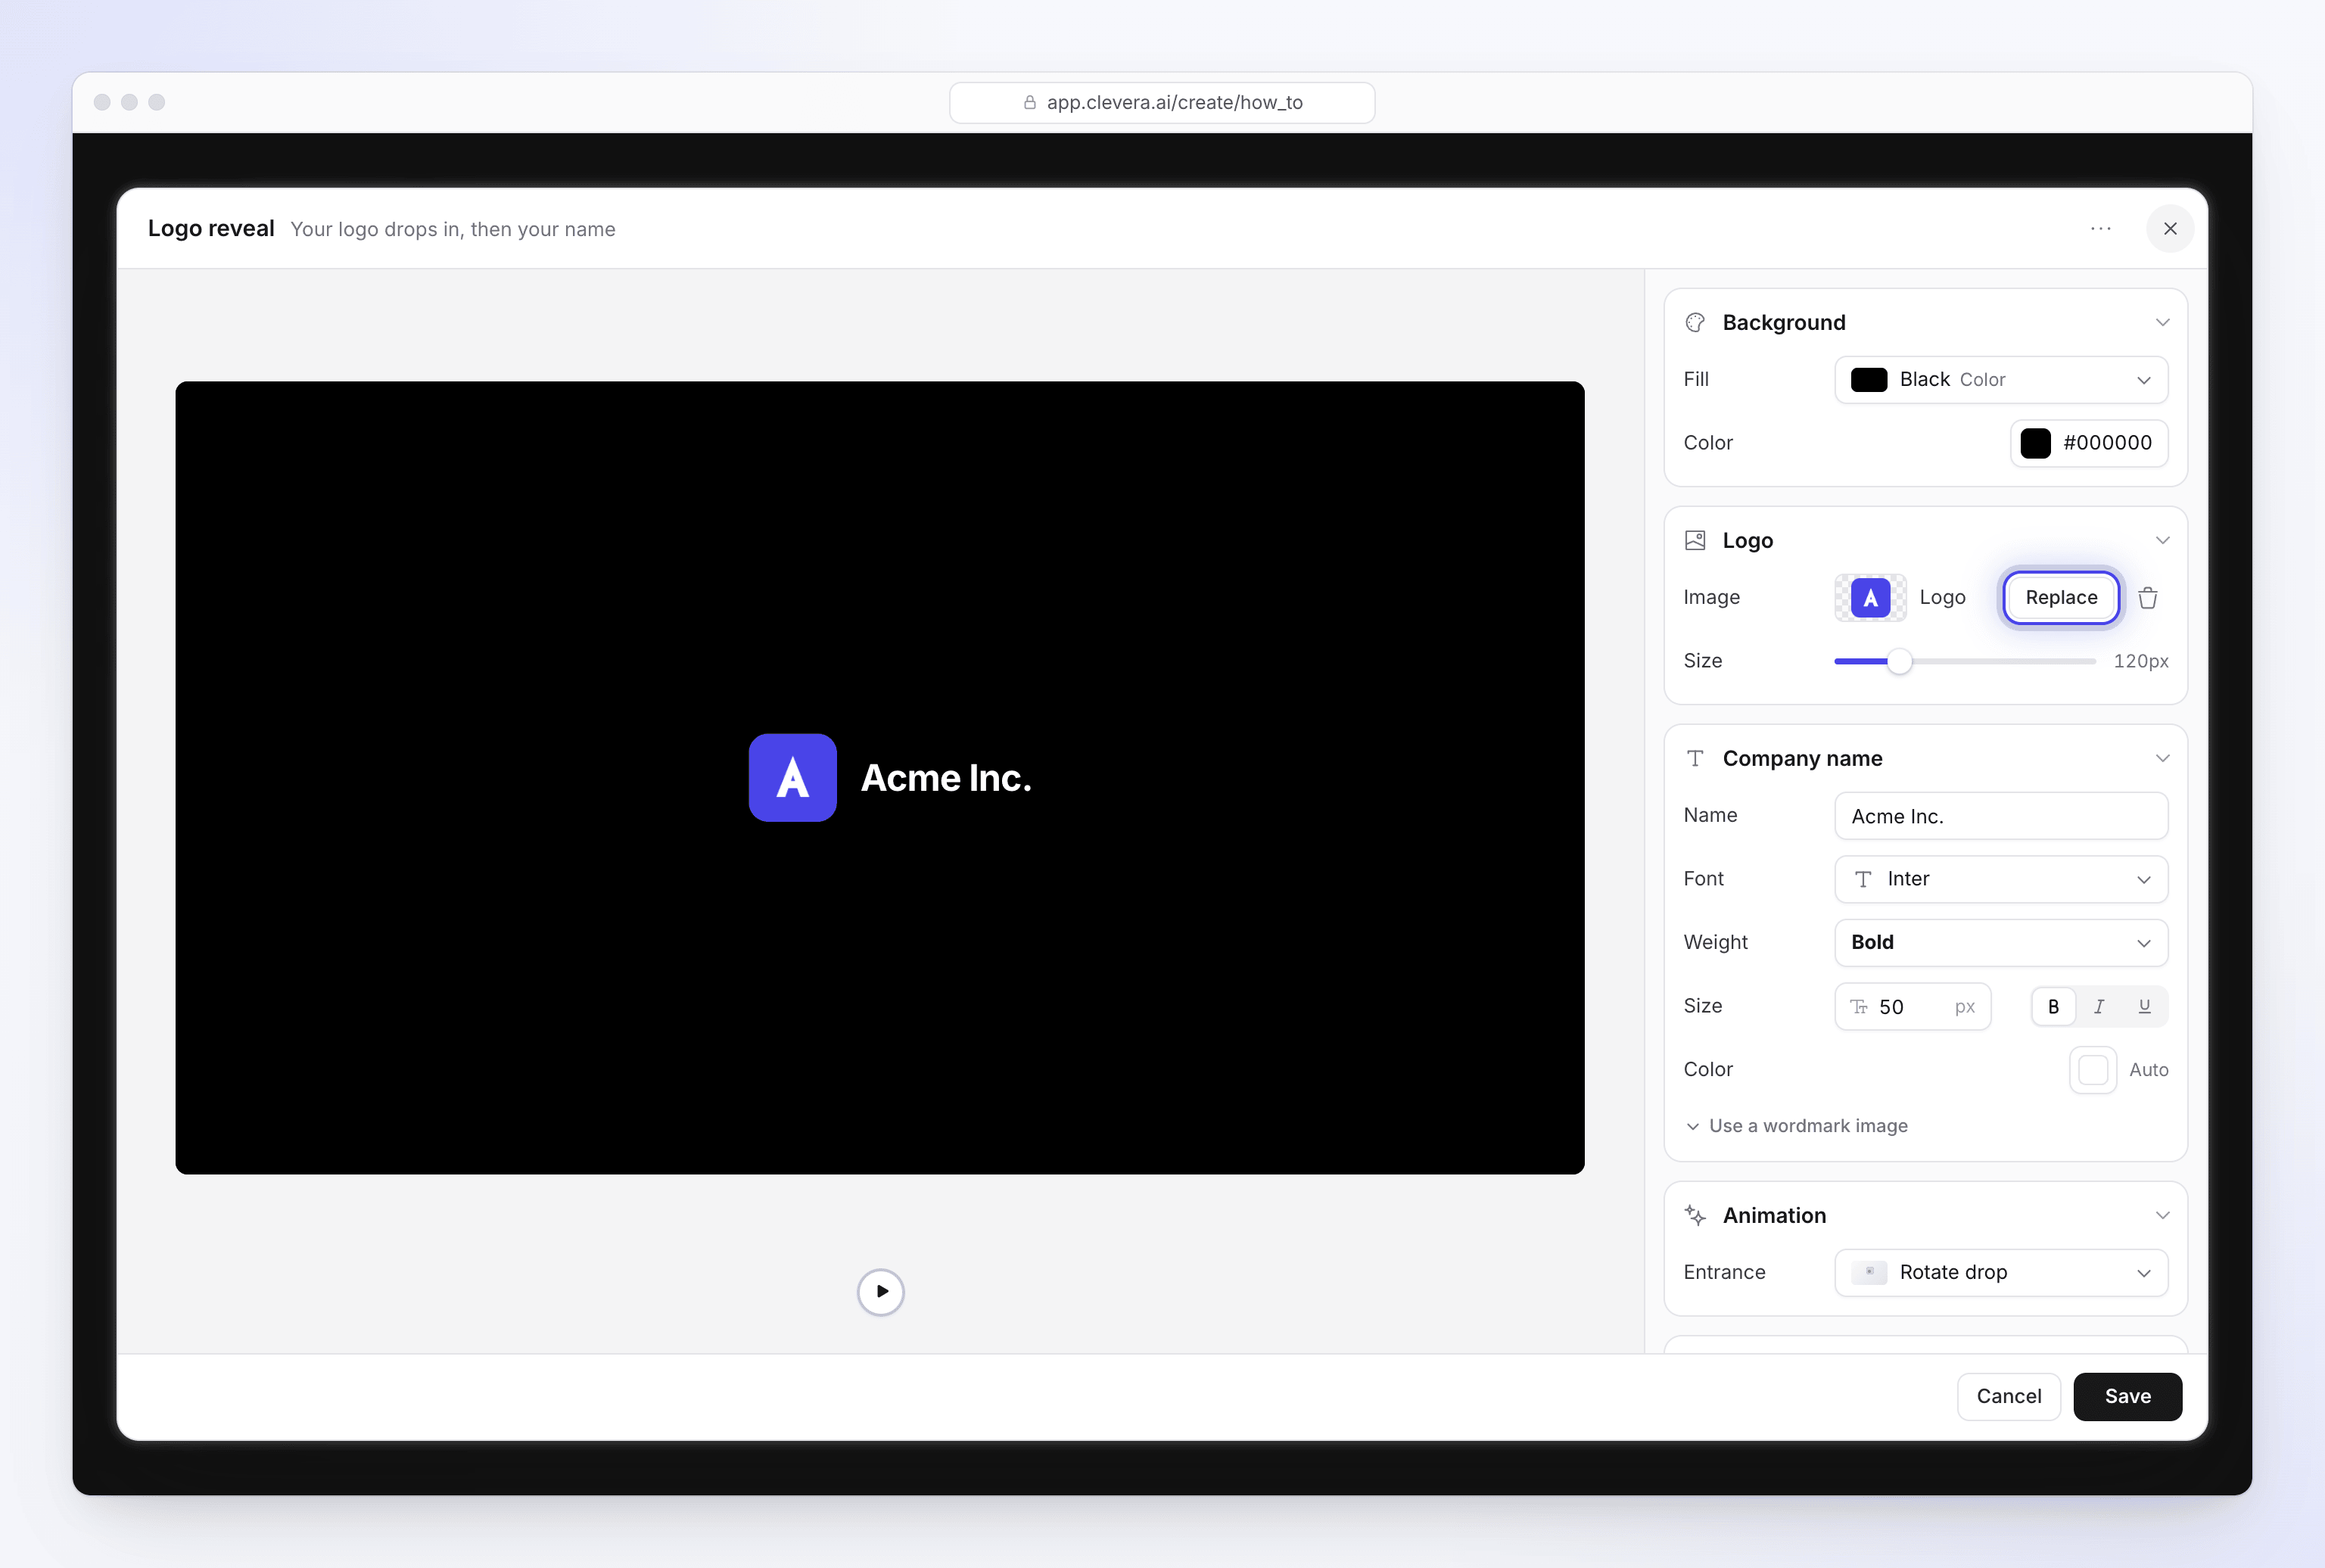Collapse the Animation section
Screen dimensions: 2325x1568
[x=2162, y=1216]
